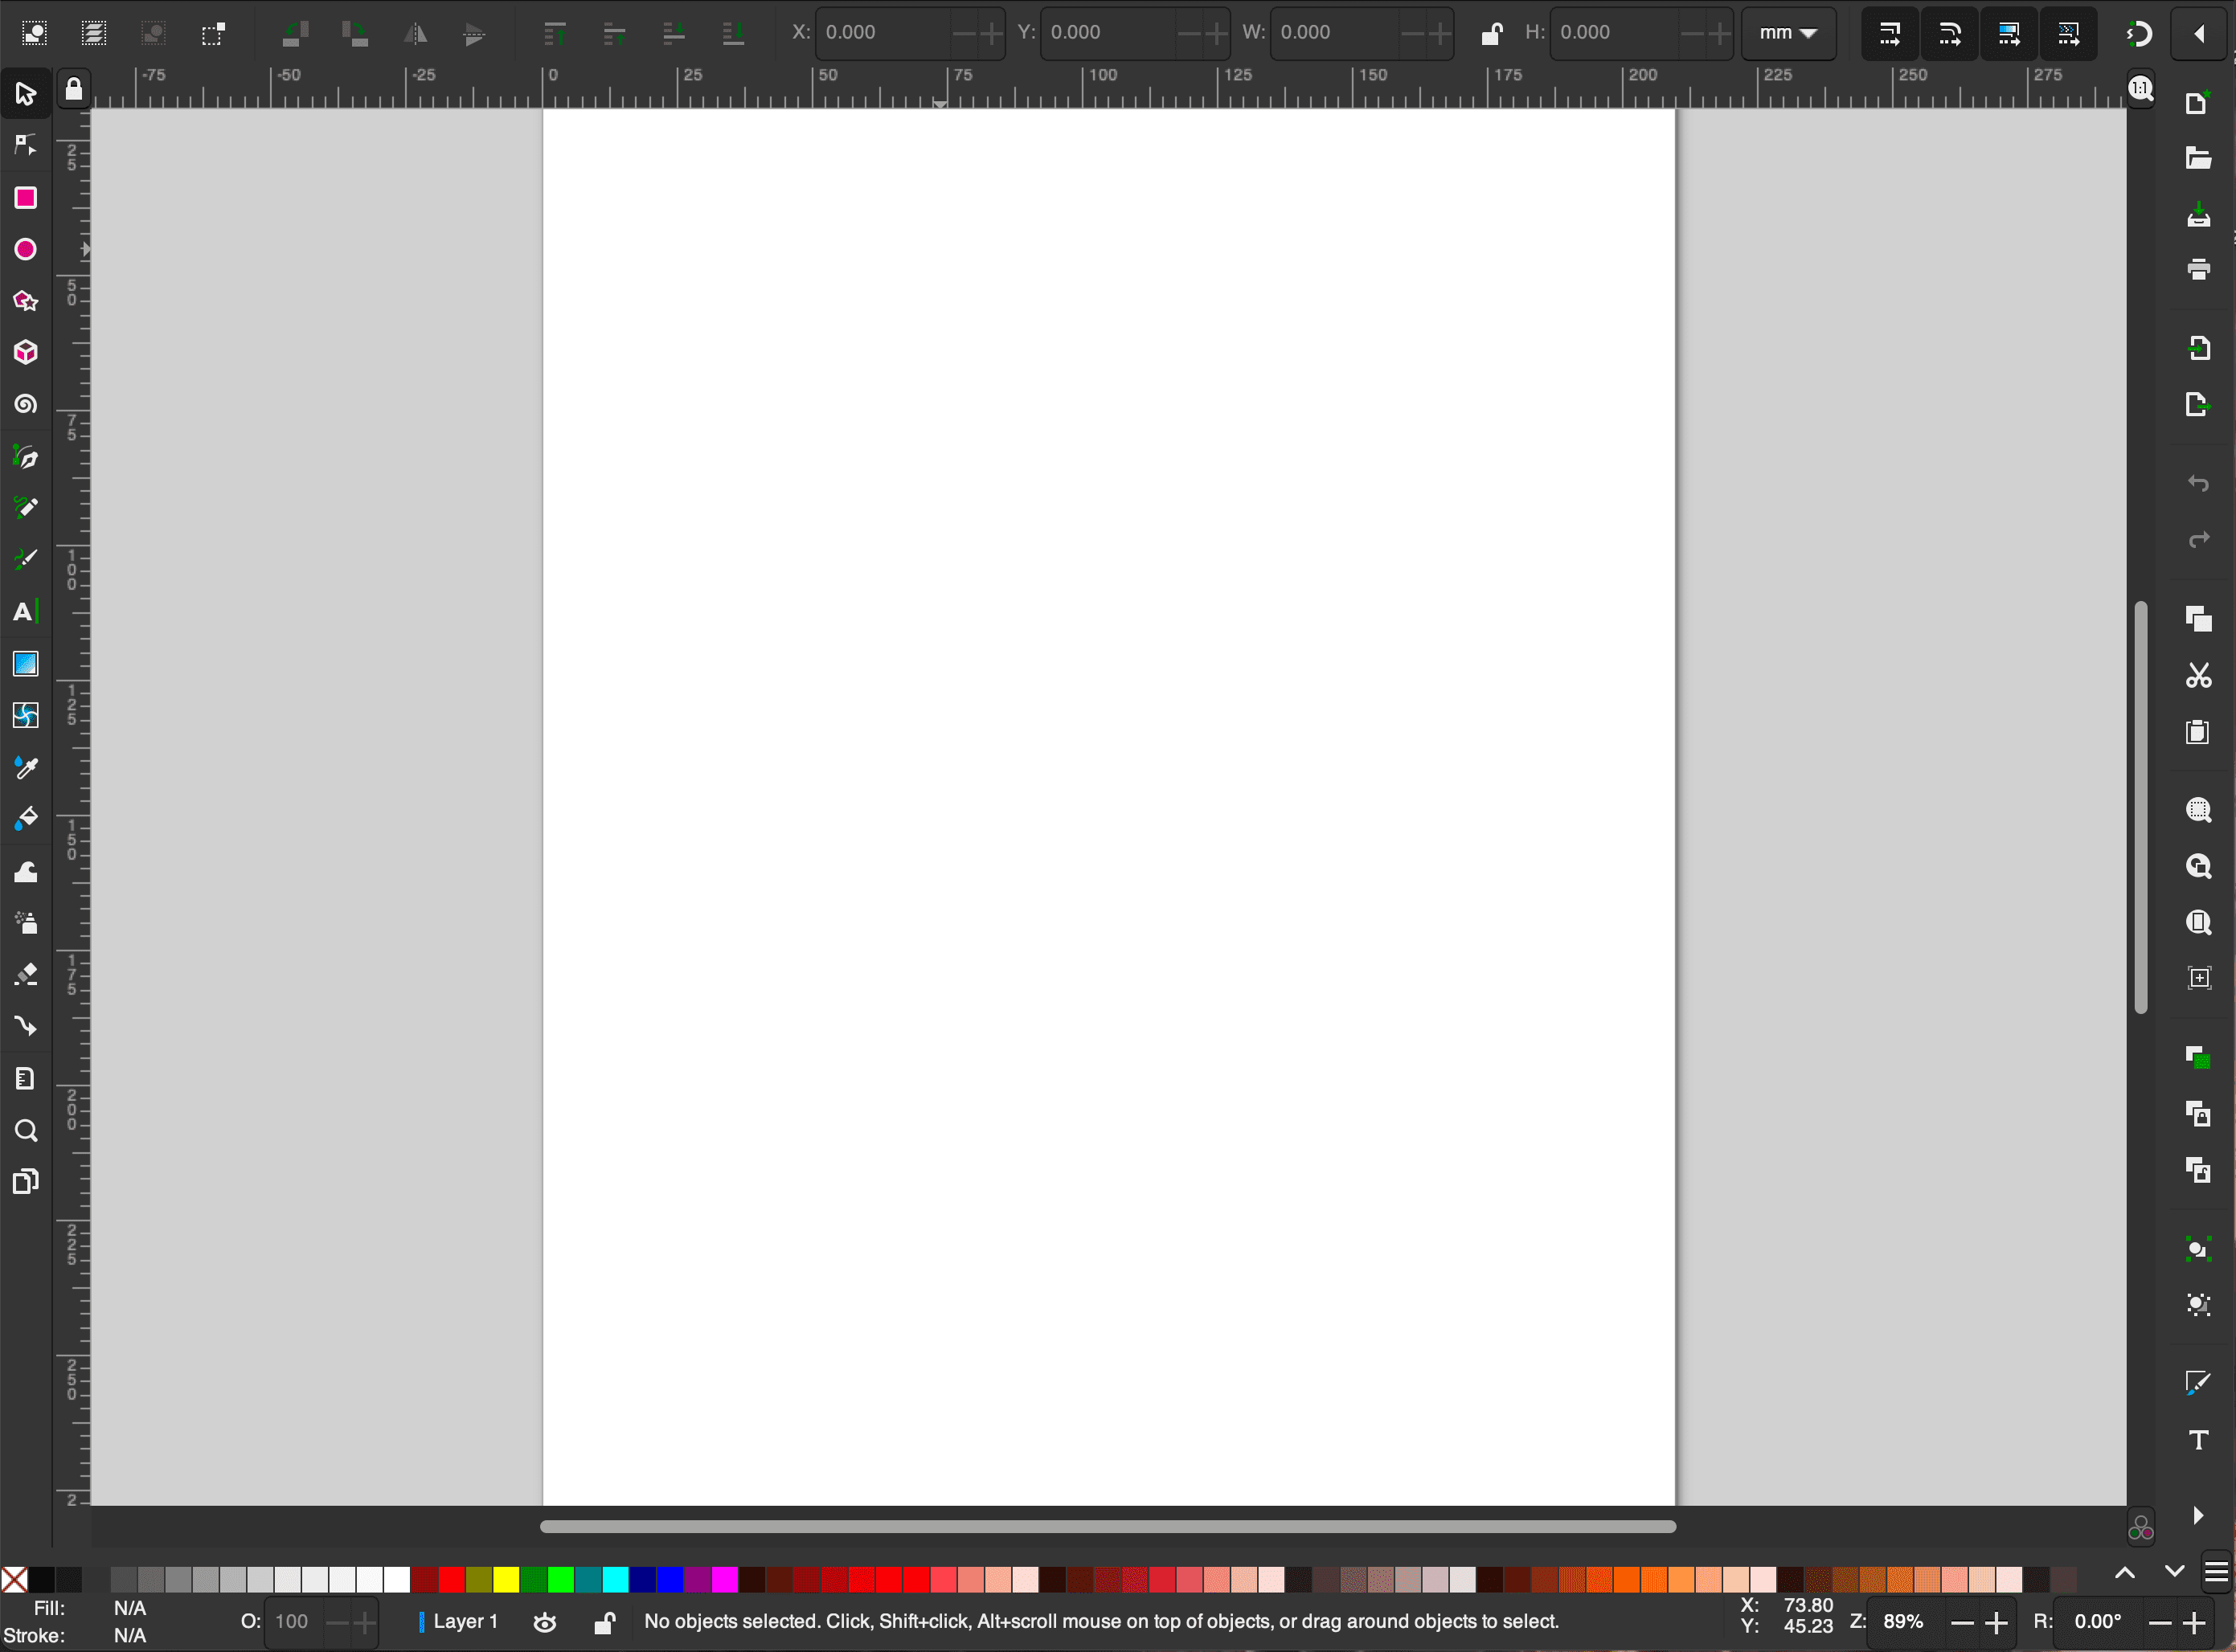Expand the commands bar overflow arrow
This screenshot has width=2236, height=1652.
click(x=2198, y=1516)
